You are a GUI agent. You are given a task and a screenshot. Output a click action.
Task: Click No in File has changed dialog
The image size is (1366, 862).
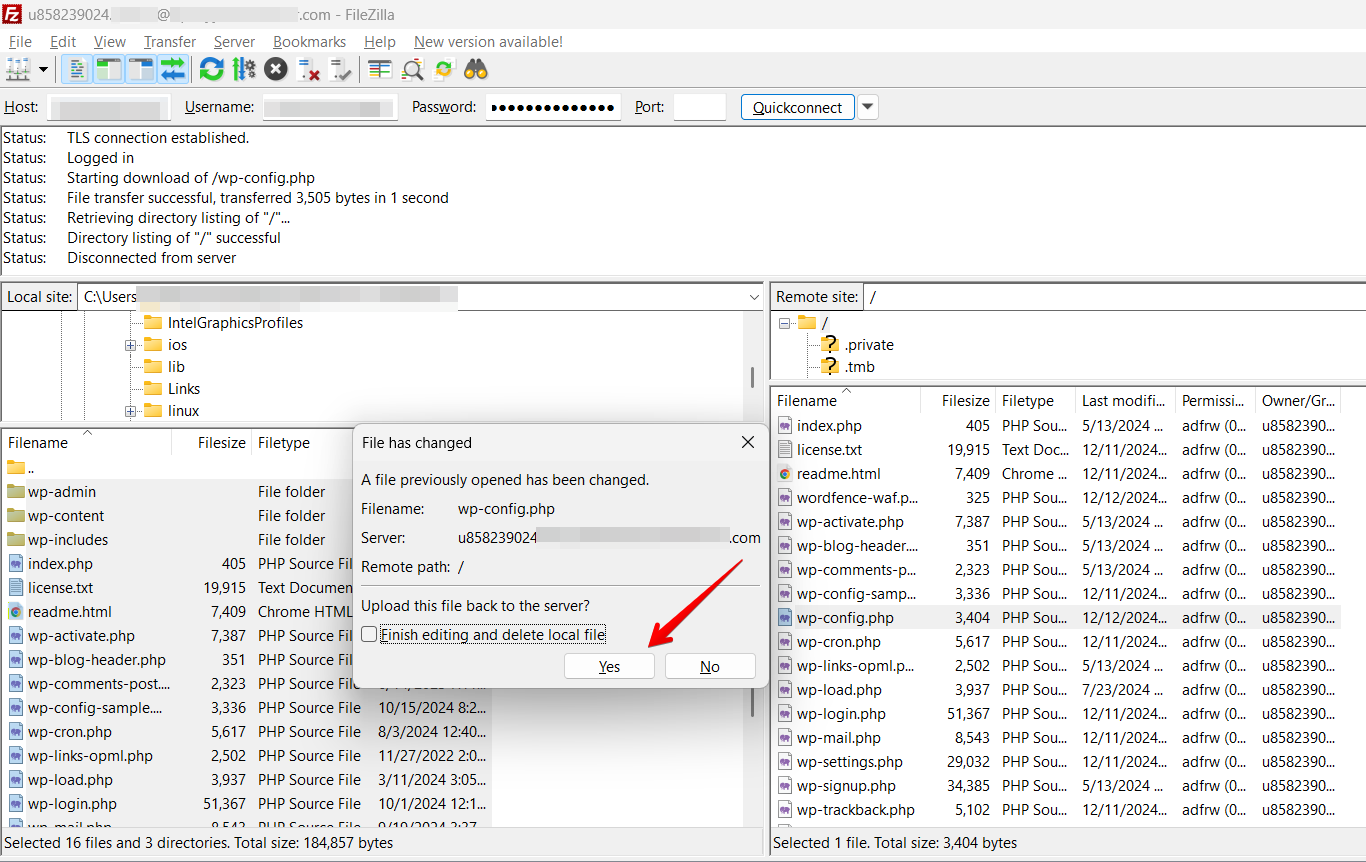tap(710, 667)
